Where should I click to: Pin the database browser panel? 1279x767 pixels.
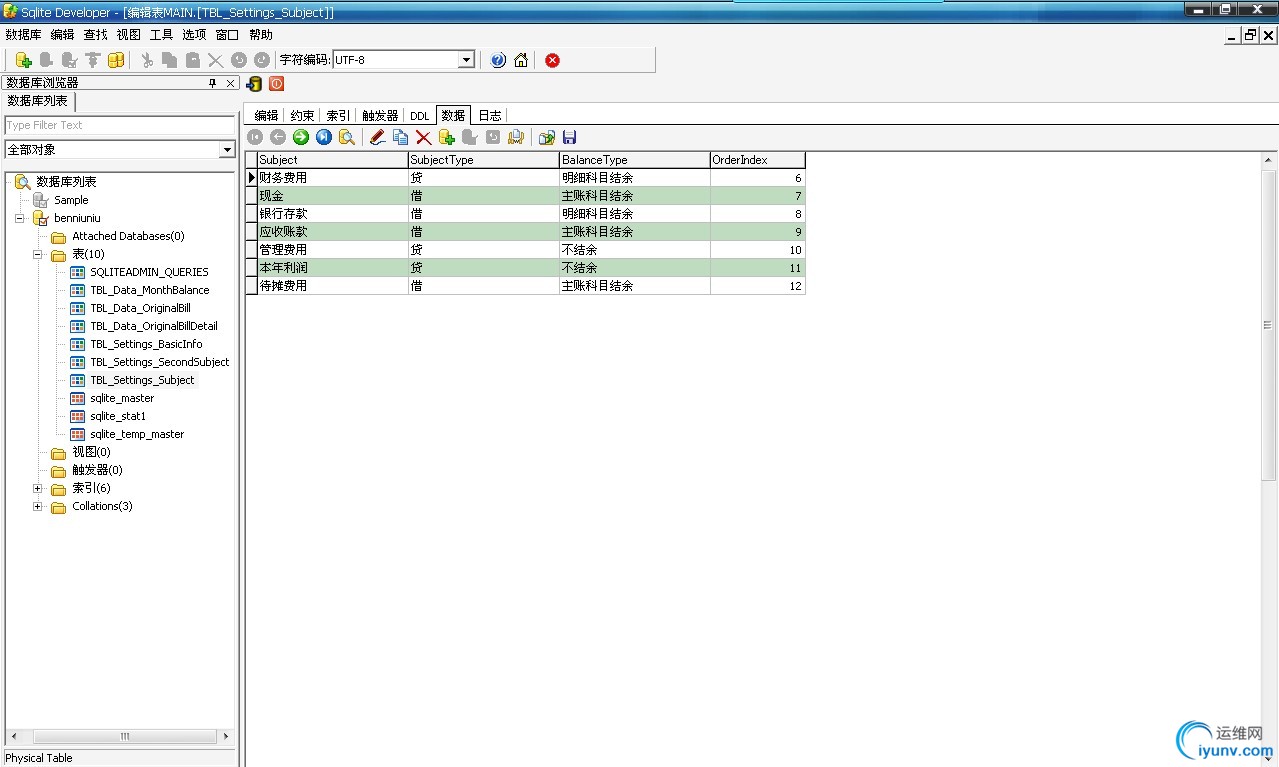[x=212, y=83]
